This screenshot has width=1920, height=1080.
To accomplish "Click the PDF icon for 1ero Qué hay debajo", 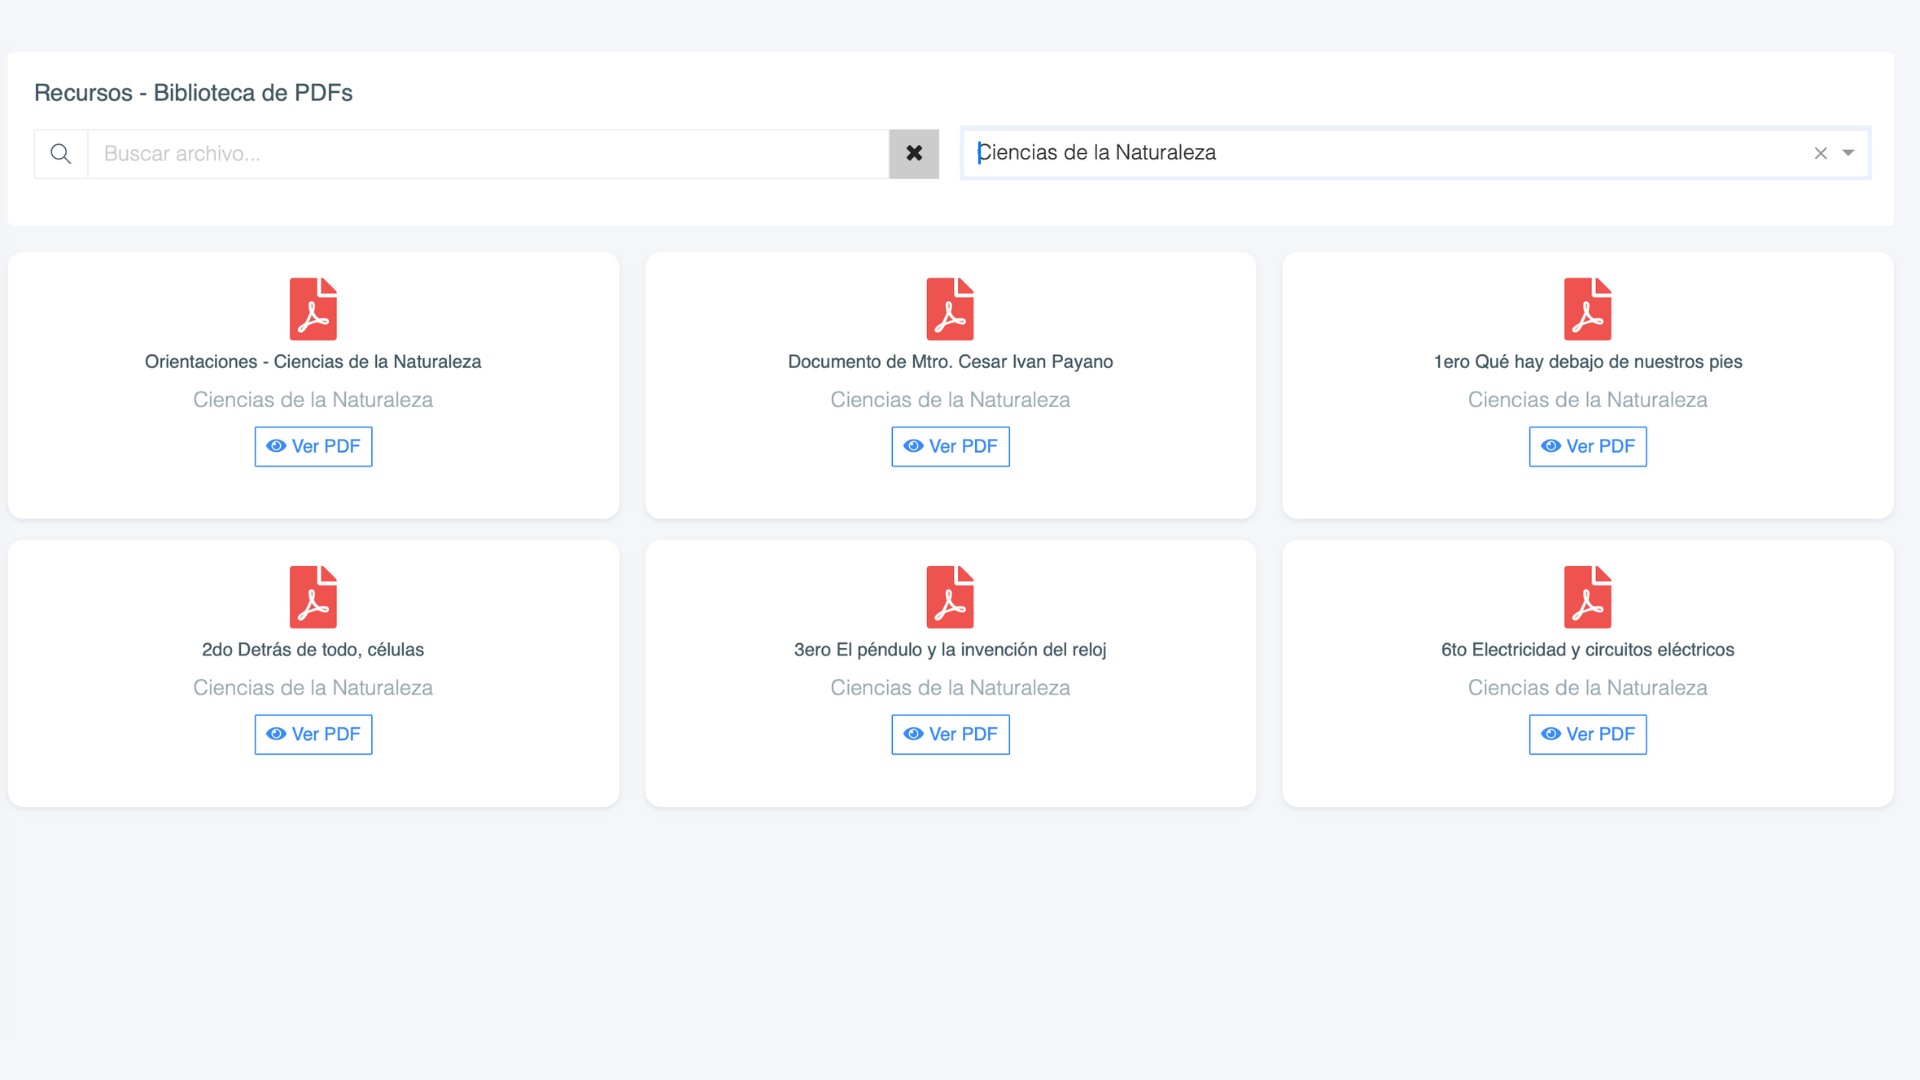I will [1587, 309].
